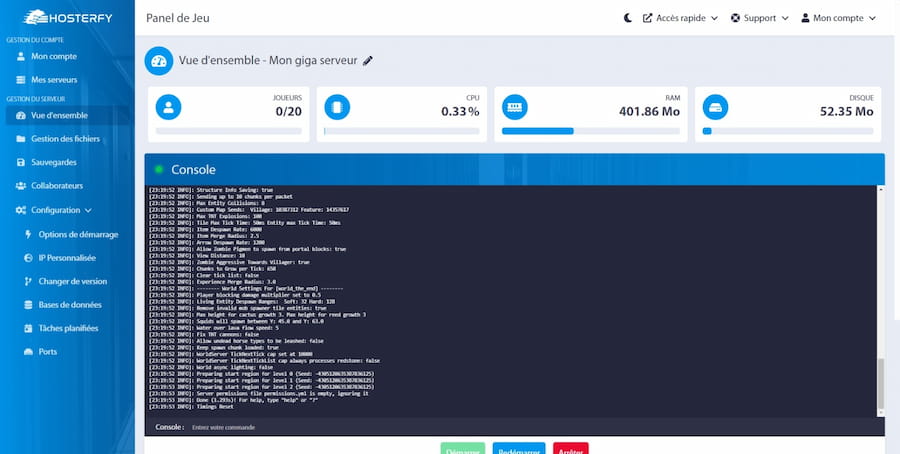Click the RAM memory icon
Image resolution: width=900 pixels, height=454 pixels.
click(x=515, y=106)
